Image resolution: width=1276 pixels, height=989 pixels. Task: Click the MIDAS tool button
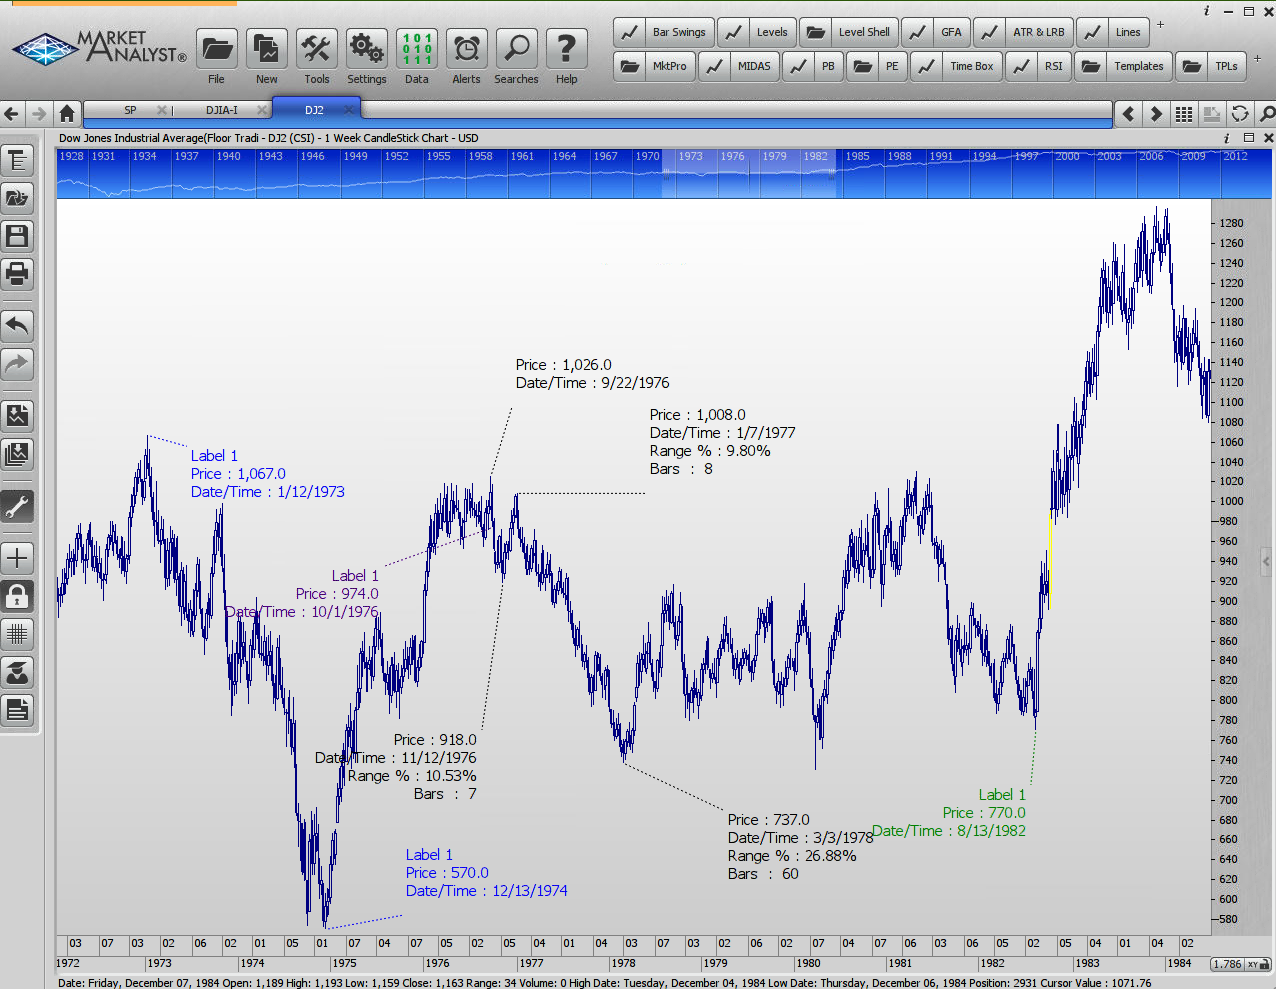[x=740, y=66]
